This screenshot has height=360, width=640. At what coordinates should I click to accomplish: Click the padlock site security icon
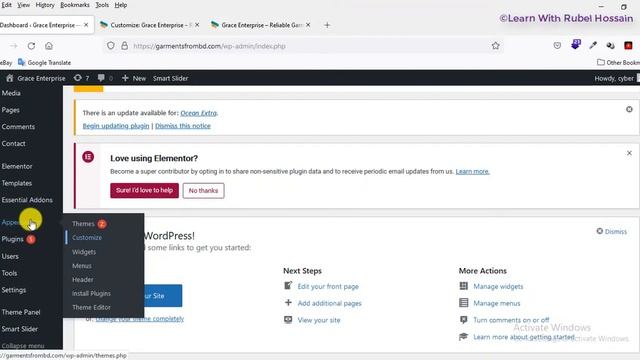pyautogui.click(x=124, y=46)
